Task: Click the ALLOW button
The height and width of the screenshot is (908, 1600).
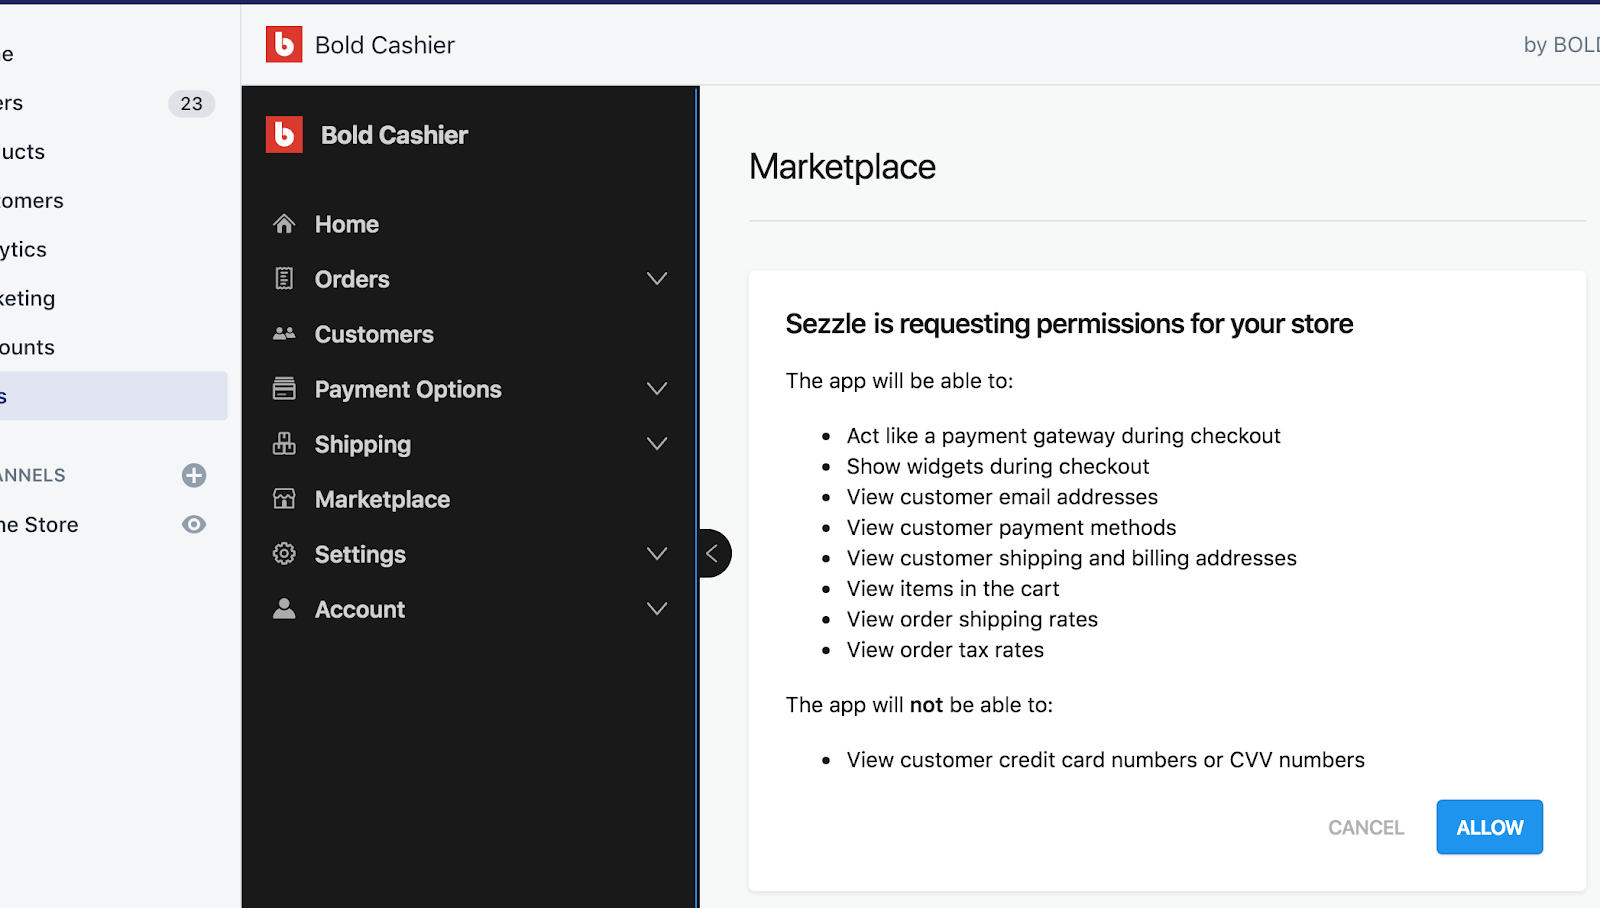Action: click(1489, 827)
